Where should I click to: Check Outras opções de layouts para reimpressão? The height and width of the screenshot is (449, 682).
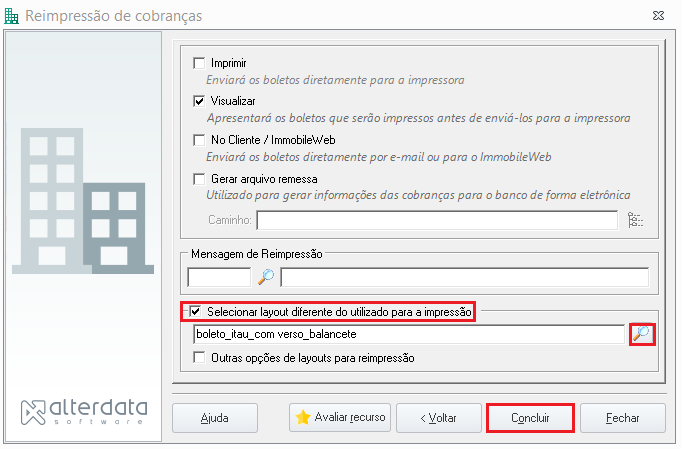coord(199,358)
